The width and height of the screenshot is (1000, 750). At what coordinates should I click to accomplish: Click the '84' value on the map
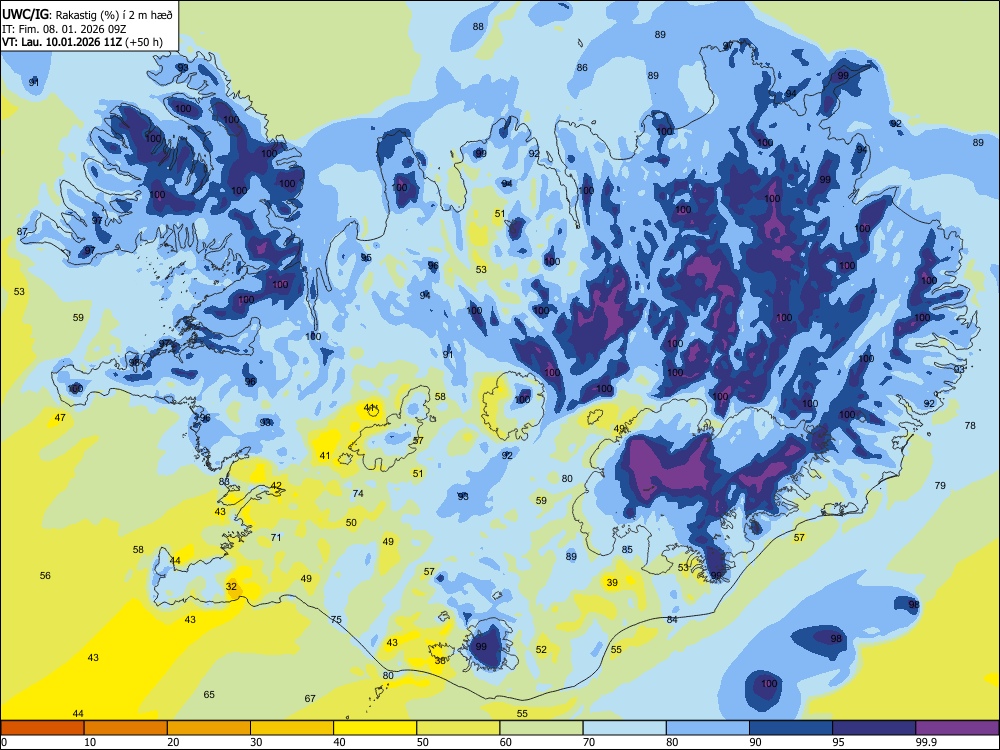point(672,619)
